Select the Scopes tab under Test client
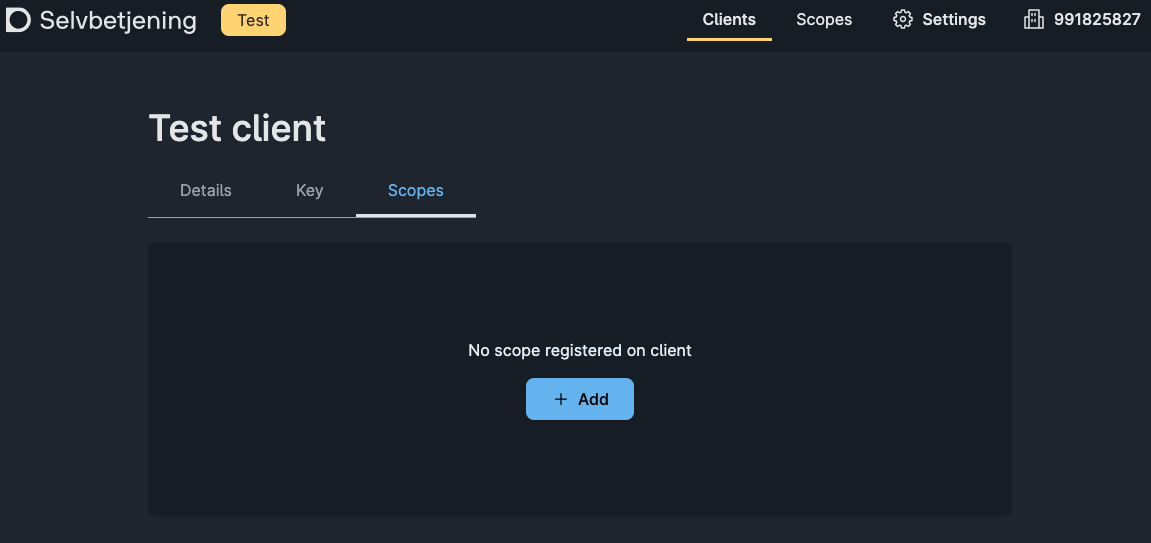This screenshot has width=1151, height=543. point(415,191)
